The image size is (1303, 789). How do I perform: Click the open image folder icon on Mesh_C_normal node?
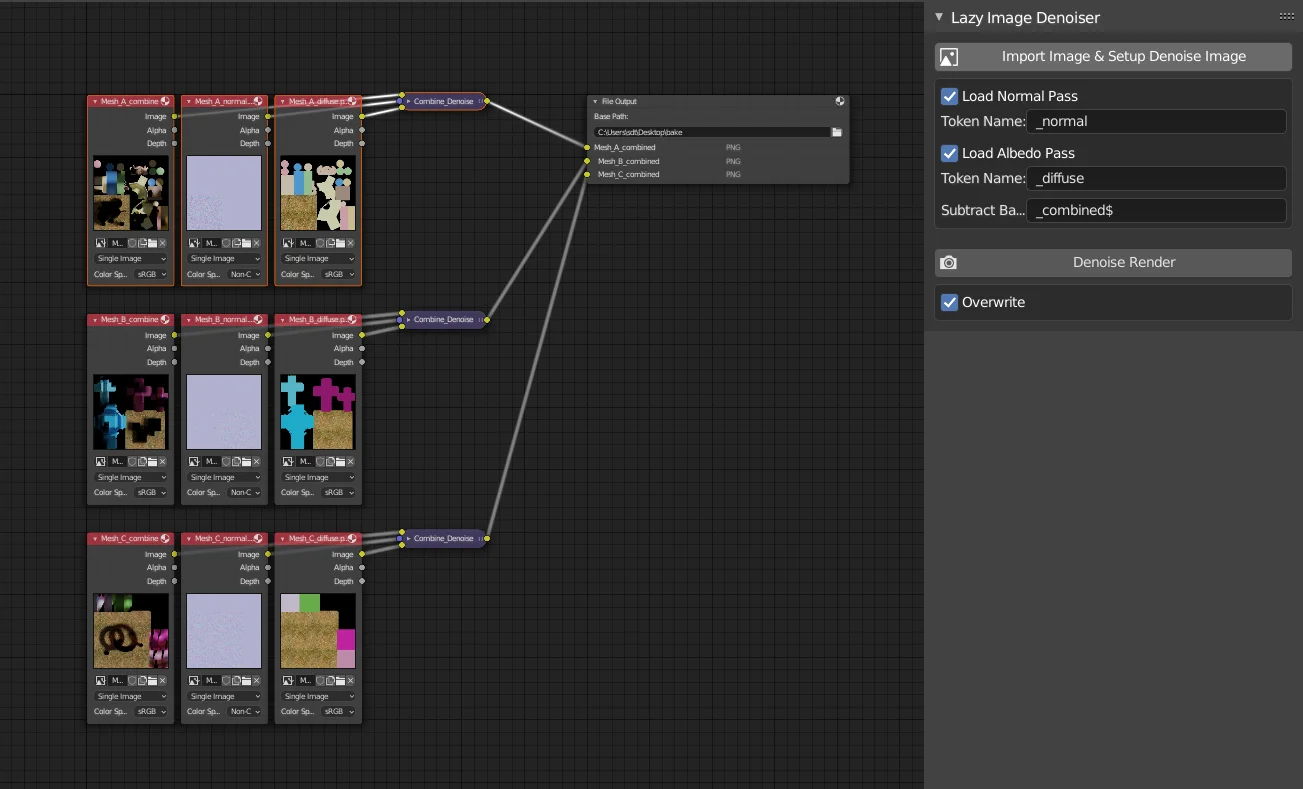(246, 680)
